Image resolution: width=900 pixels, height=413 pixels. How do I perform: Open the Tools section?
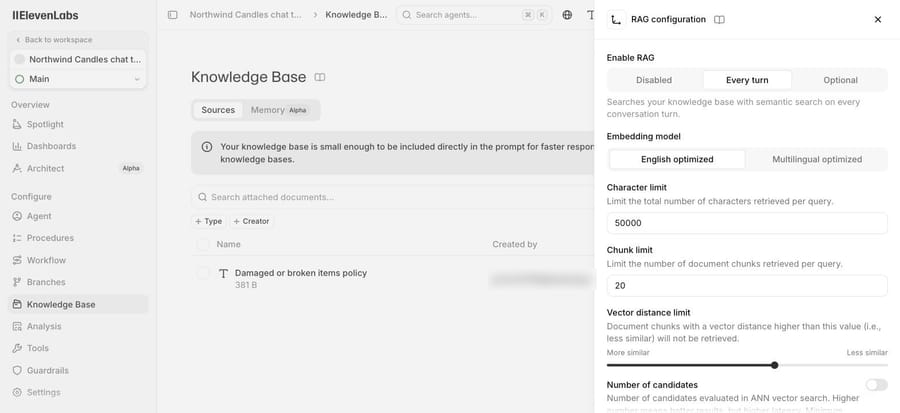[x=78, y=348]
